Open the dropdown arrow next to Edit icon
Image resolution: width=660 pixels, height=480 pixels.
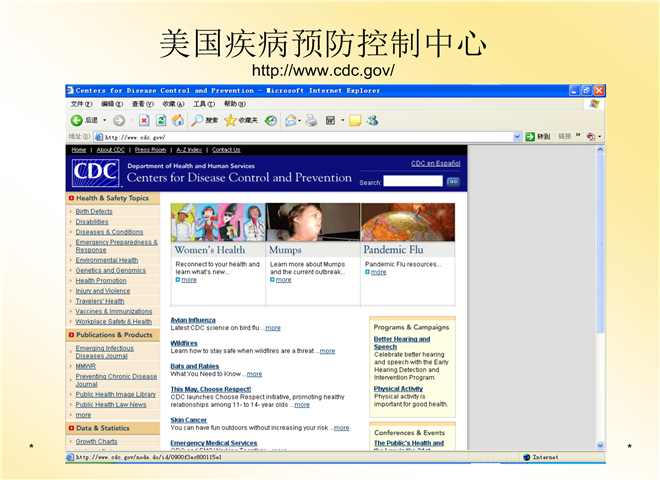tap(342, 121)
